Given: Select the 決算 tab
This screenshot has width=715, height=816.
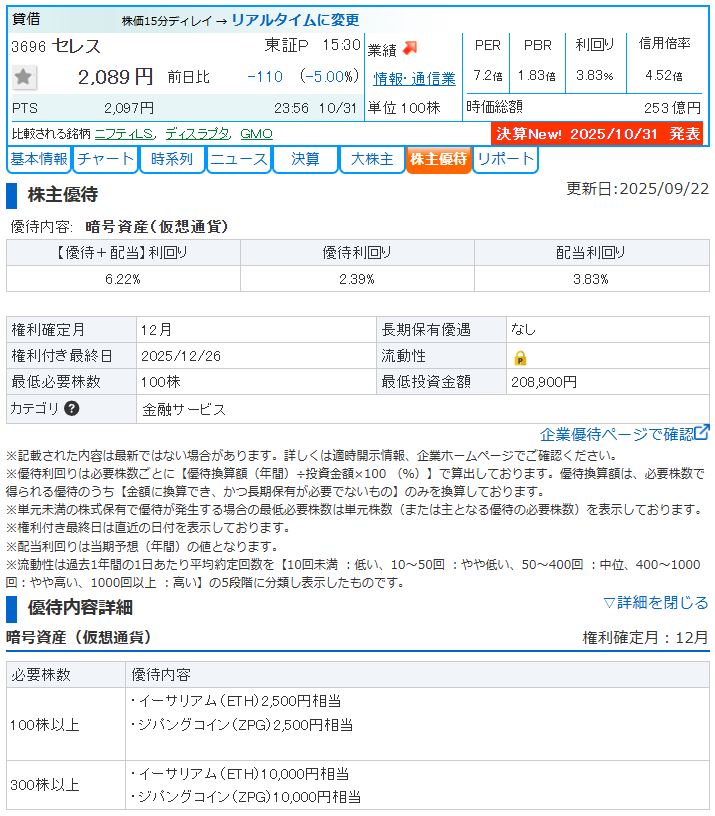Looking at the screenshot, I should [305, 160].
